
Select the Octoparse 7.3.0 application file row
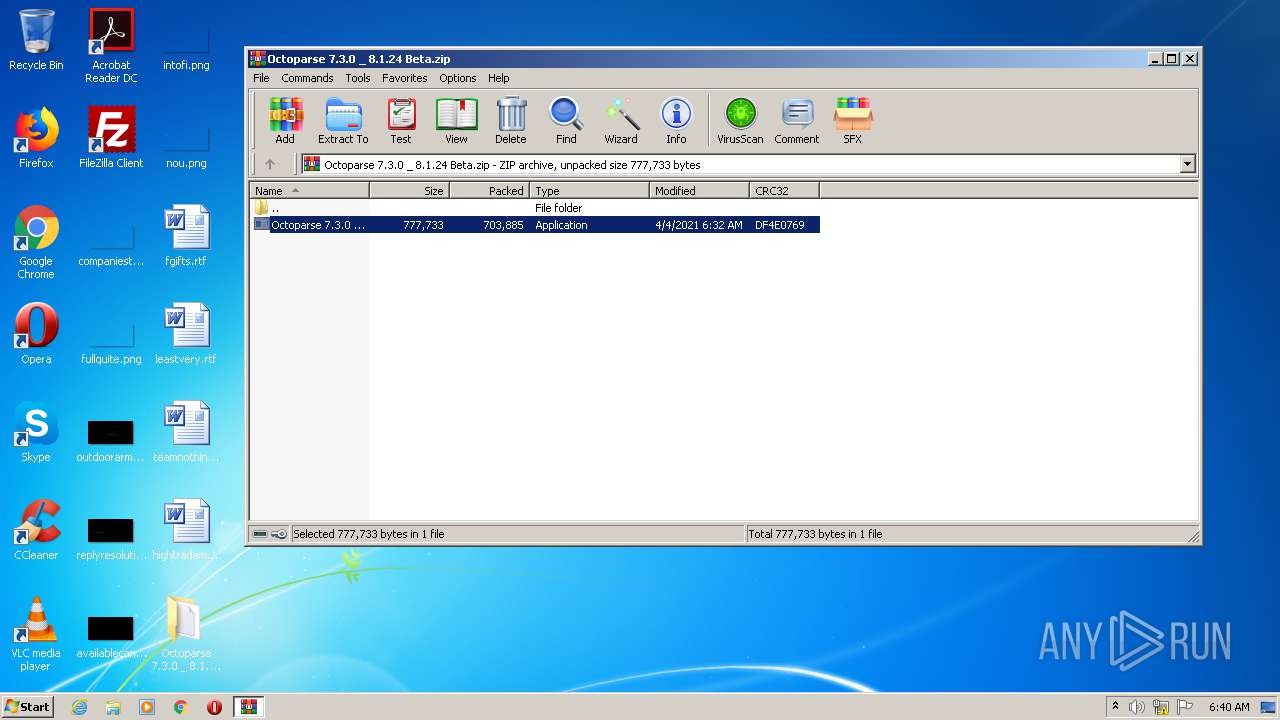(x=535, y=225)
